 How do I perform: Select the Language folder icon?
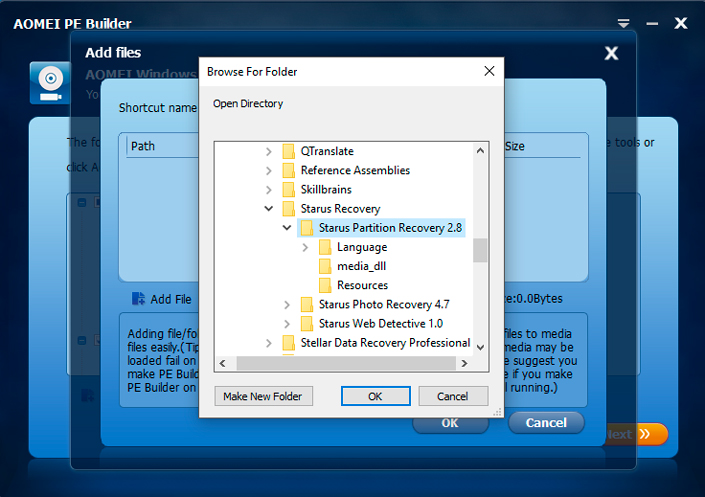(x=325, y=247)
